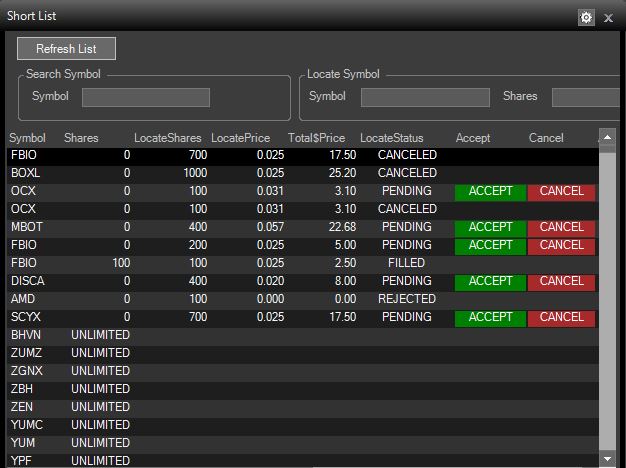Accept the pending OCX locate
Screen dimensions: 626x468
[x=490, y=191]
